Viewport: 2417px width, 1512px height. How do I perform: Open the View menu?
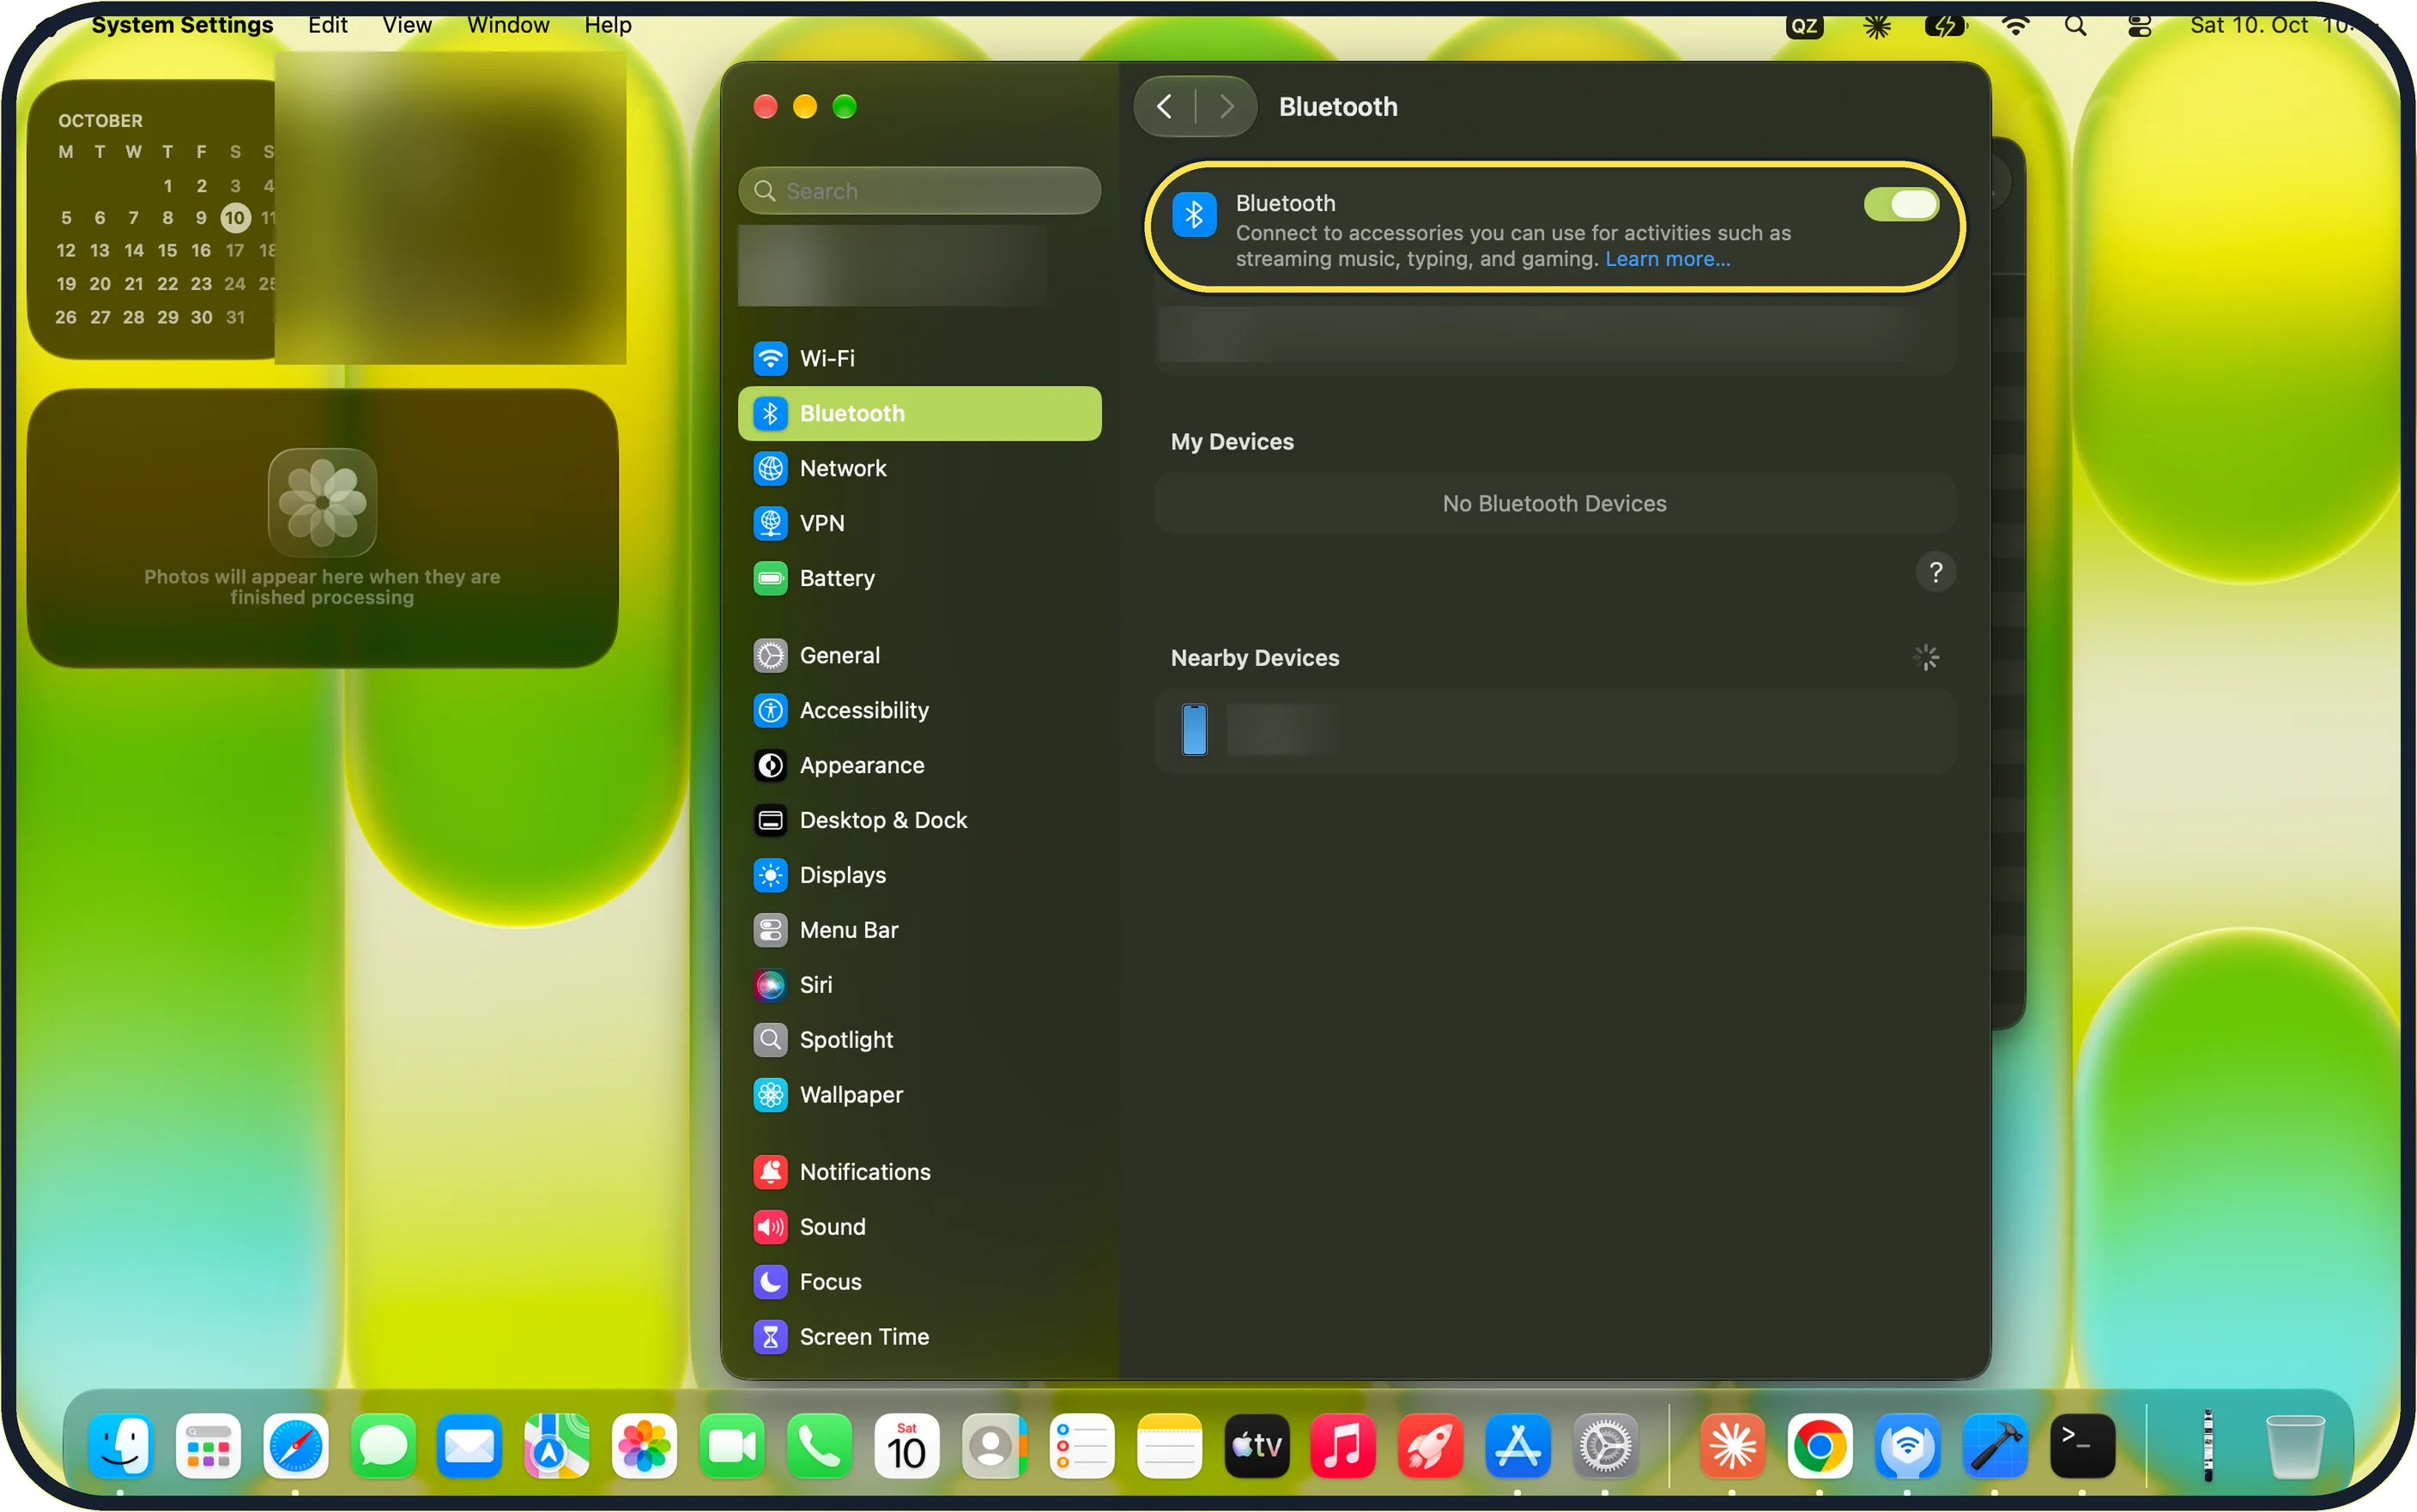tap(407, 25)
